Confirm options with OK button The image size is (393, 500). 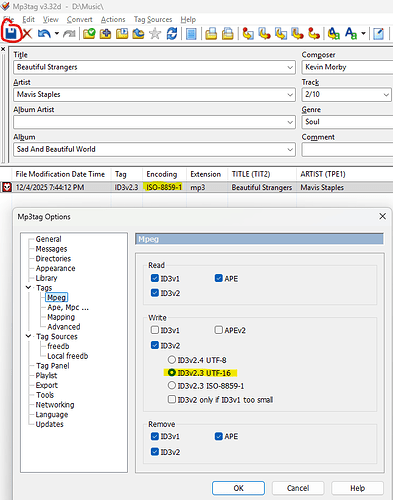238,488
